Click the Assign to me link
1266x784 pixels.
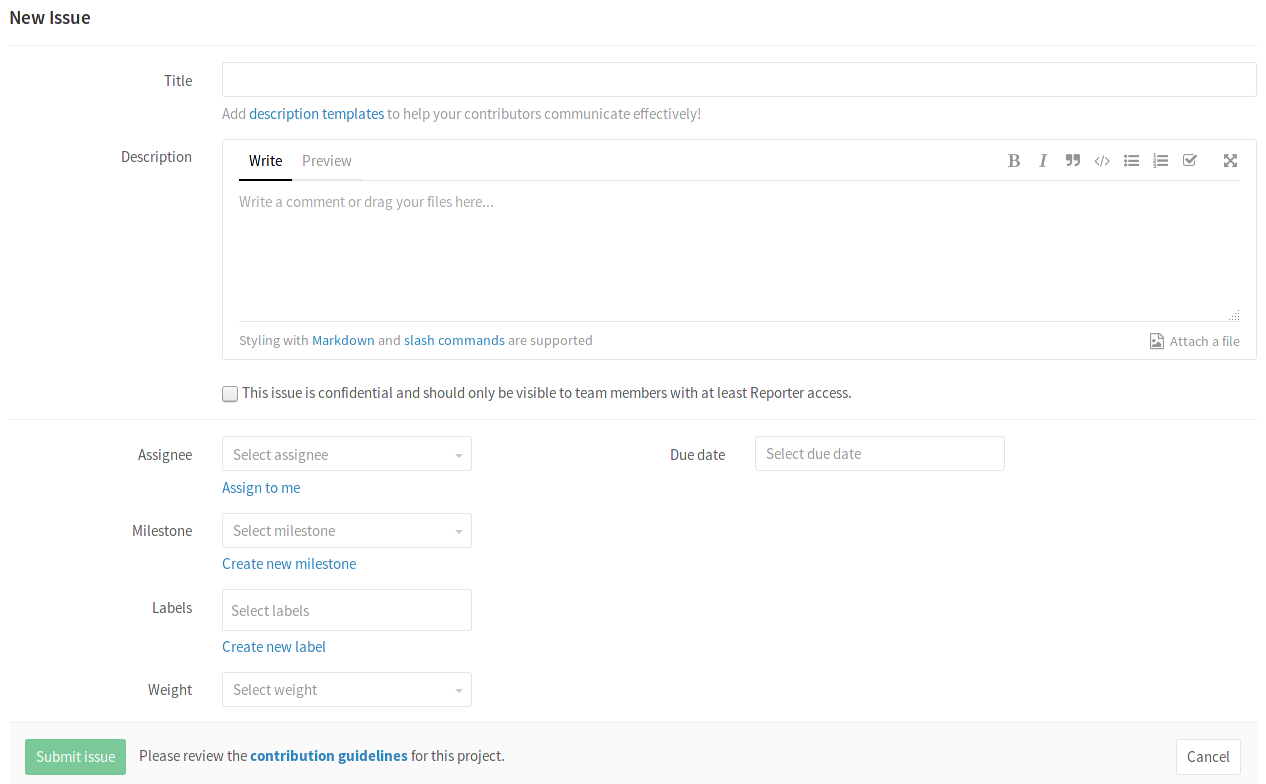point(261,488)
